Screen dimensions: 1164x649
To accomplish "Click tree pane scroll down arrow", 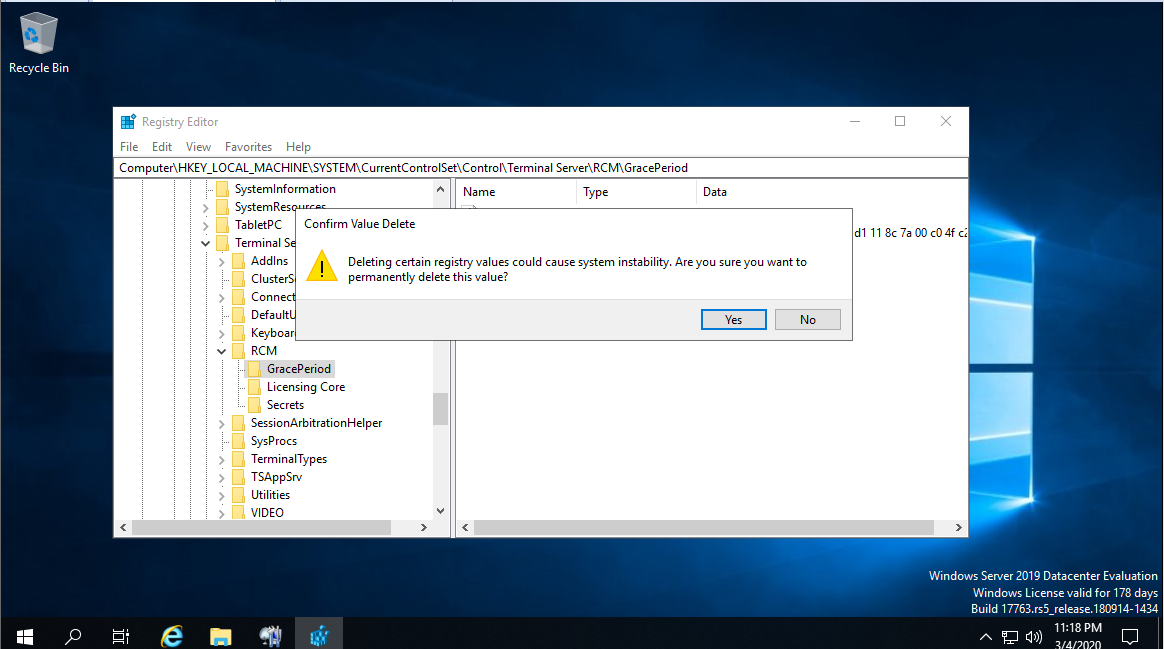I will pos(440,511).
